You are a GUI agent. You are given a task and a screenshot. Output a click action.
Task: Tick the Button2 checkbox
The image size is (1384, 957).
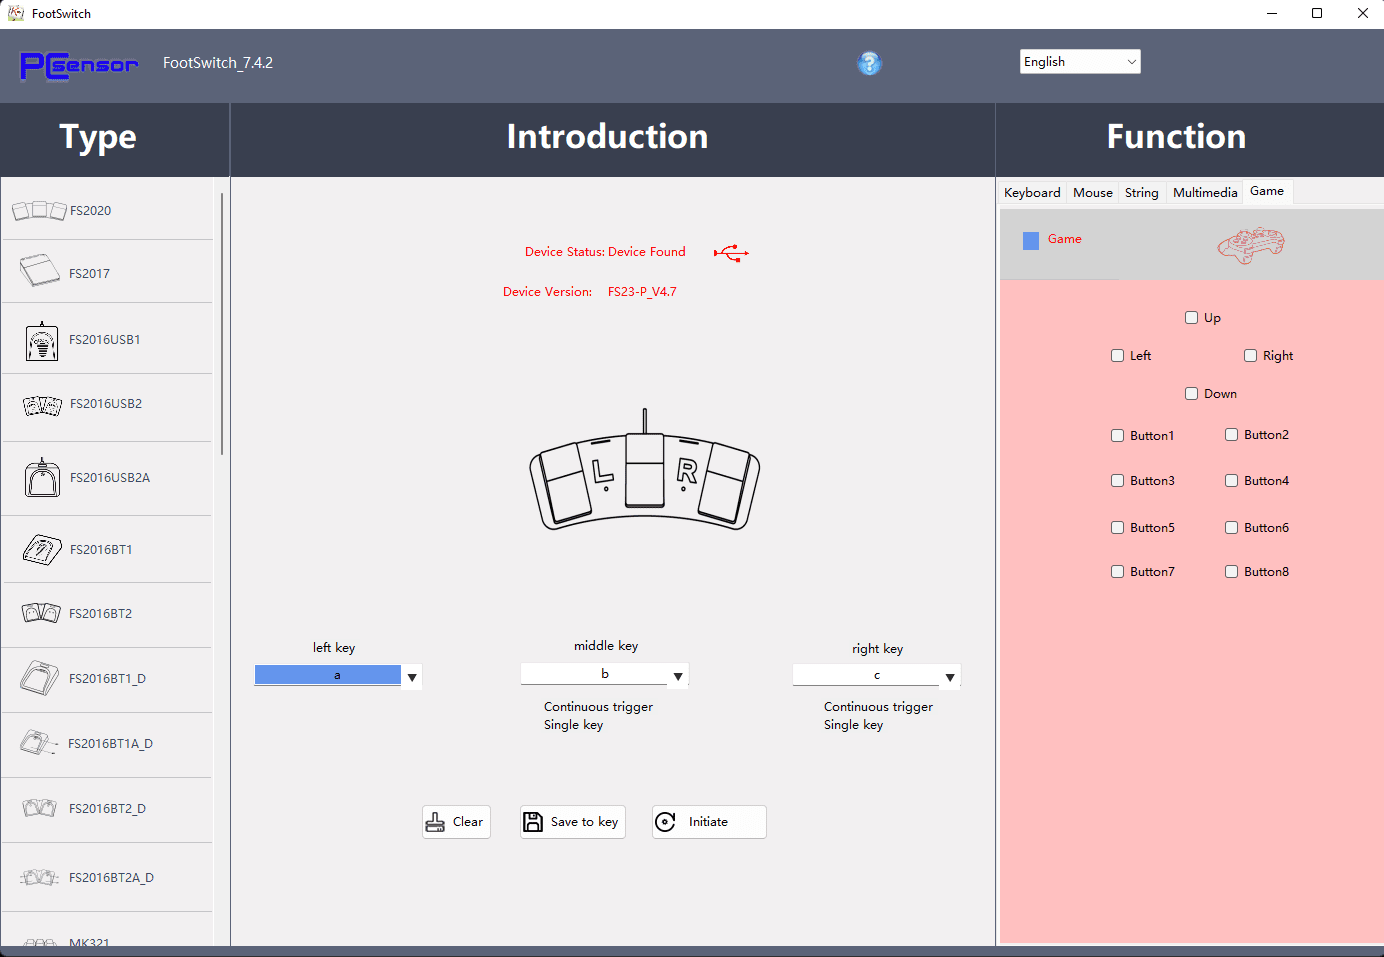click(1231, 435)
